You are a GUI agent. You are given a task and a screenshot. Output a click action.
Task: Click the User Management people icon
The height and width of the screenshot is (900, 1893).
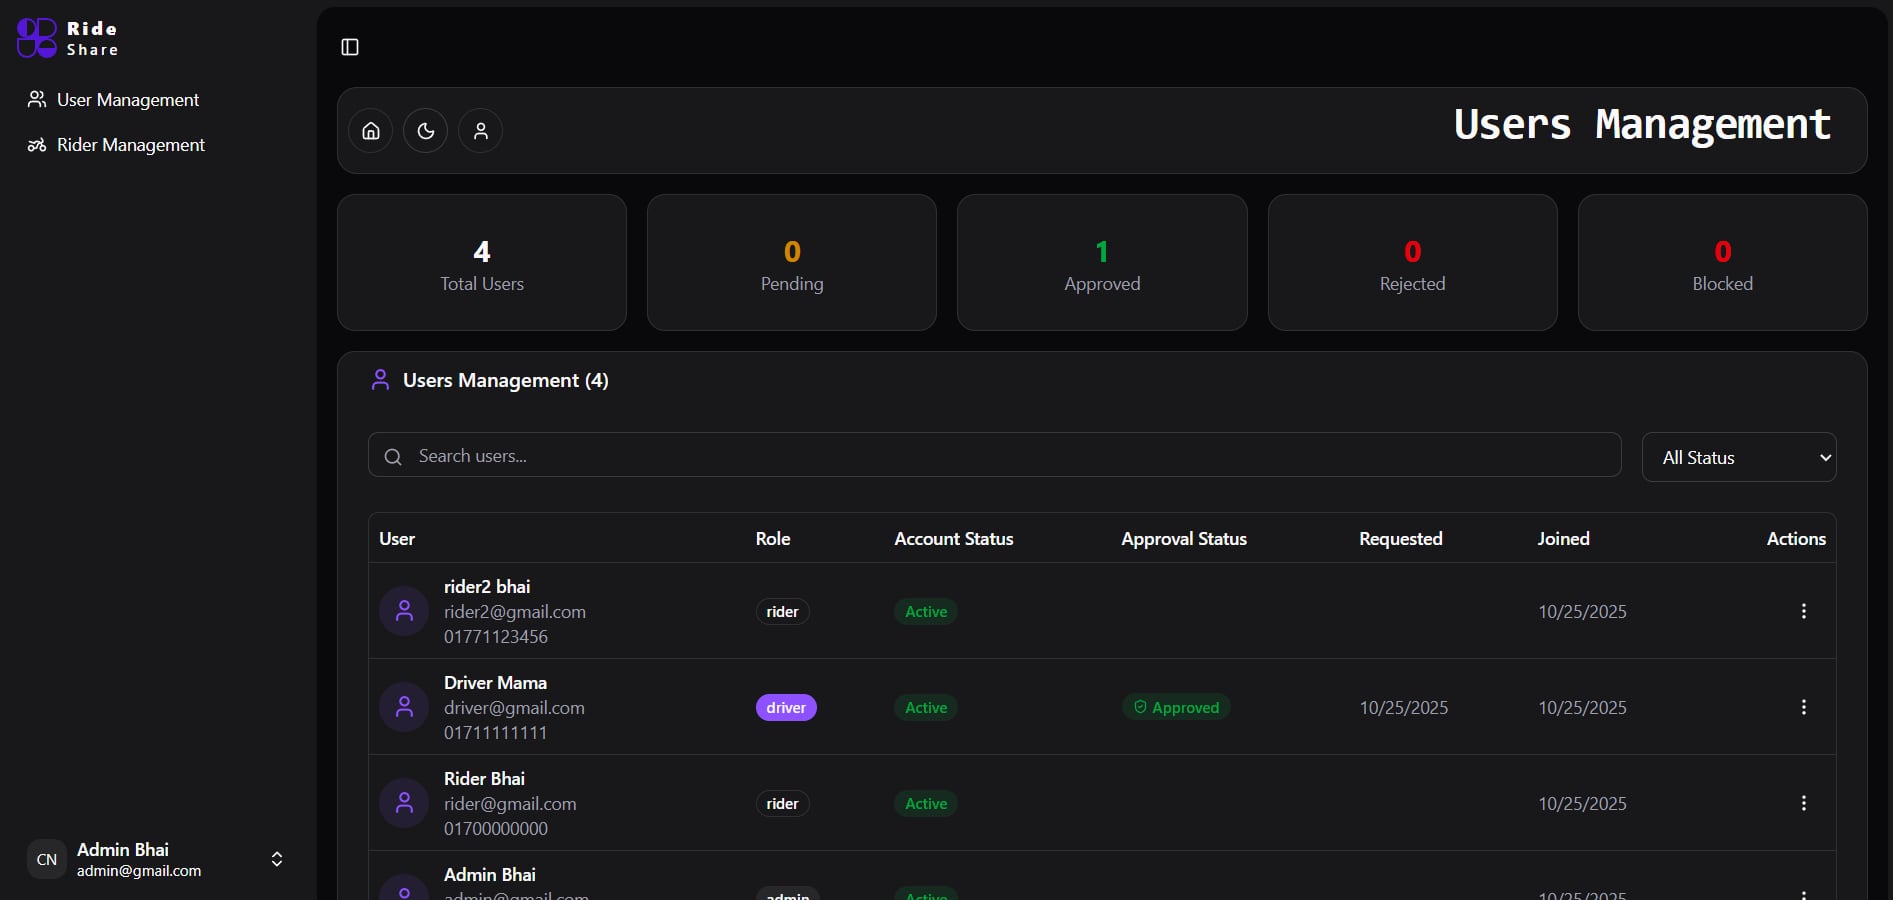tap(37, 100)
